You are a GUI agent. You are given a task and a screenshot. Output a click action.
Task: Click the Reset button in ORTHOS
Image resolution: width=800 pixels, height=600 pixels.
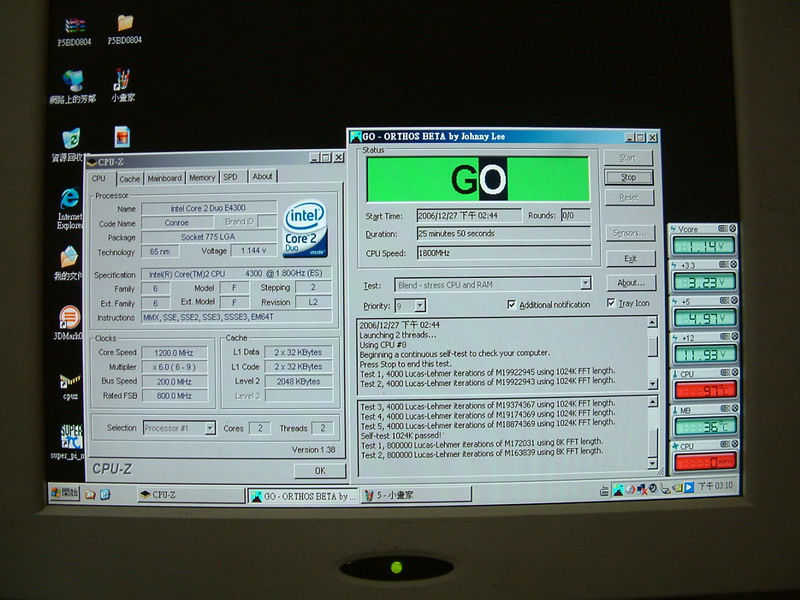(629, 197)
